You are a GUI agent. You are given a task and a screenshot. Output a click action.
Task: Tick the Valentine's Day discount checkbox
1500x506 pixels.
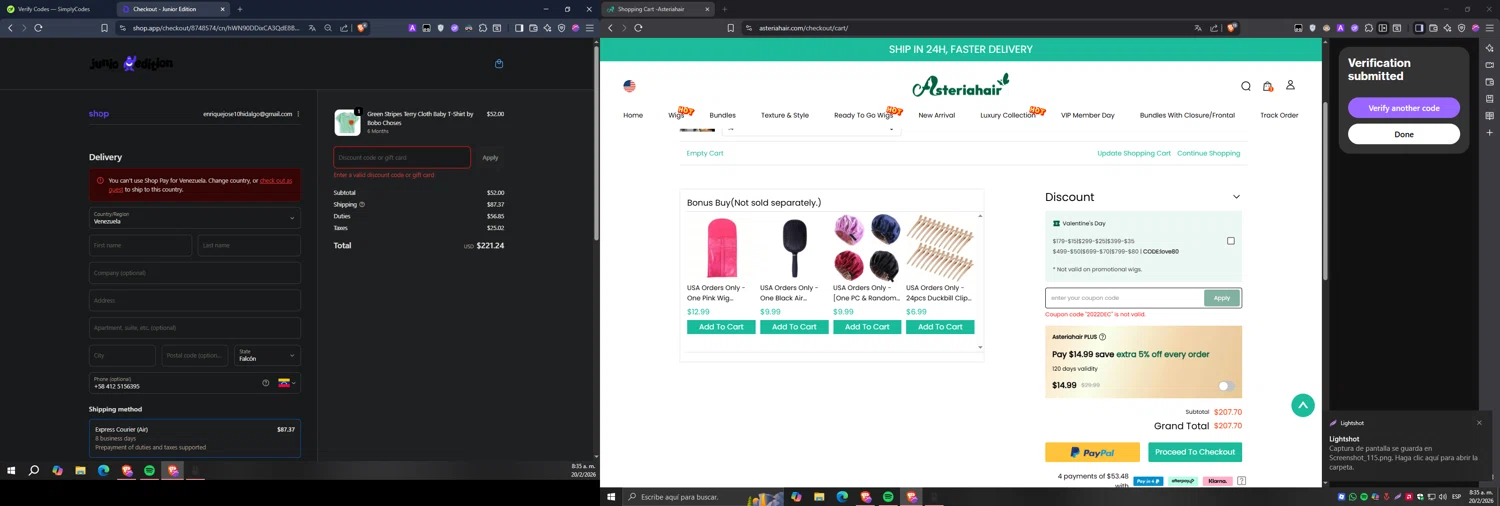coord(1231,241)
